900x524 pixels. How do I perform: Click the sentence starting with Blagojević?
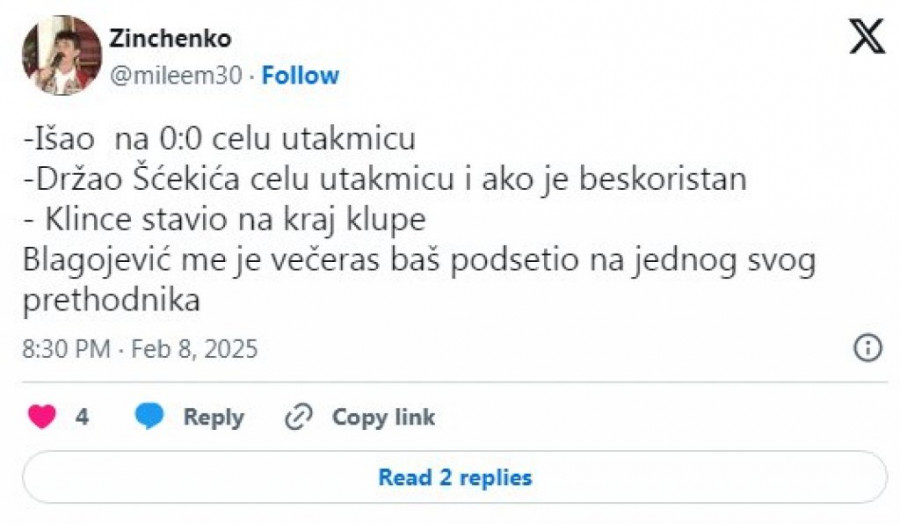(x=419, y=259)
